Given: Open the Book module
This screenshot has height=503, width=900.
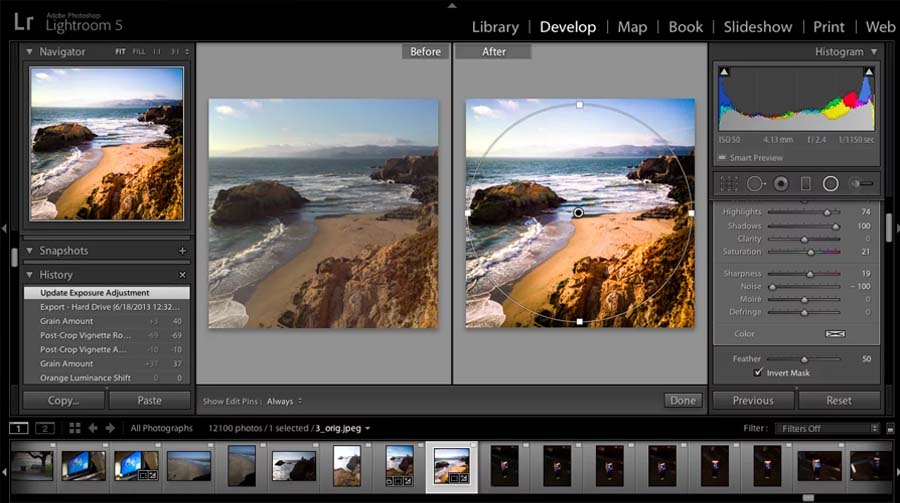Looking at the screenshot, I should [685, 27].
